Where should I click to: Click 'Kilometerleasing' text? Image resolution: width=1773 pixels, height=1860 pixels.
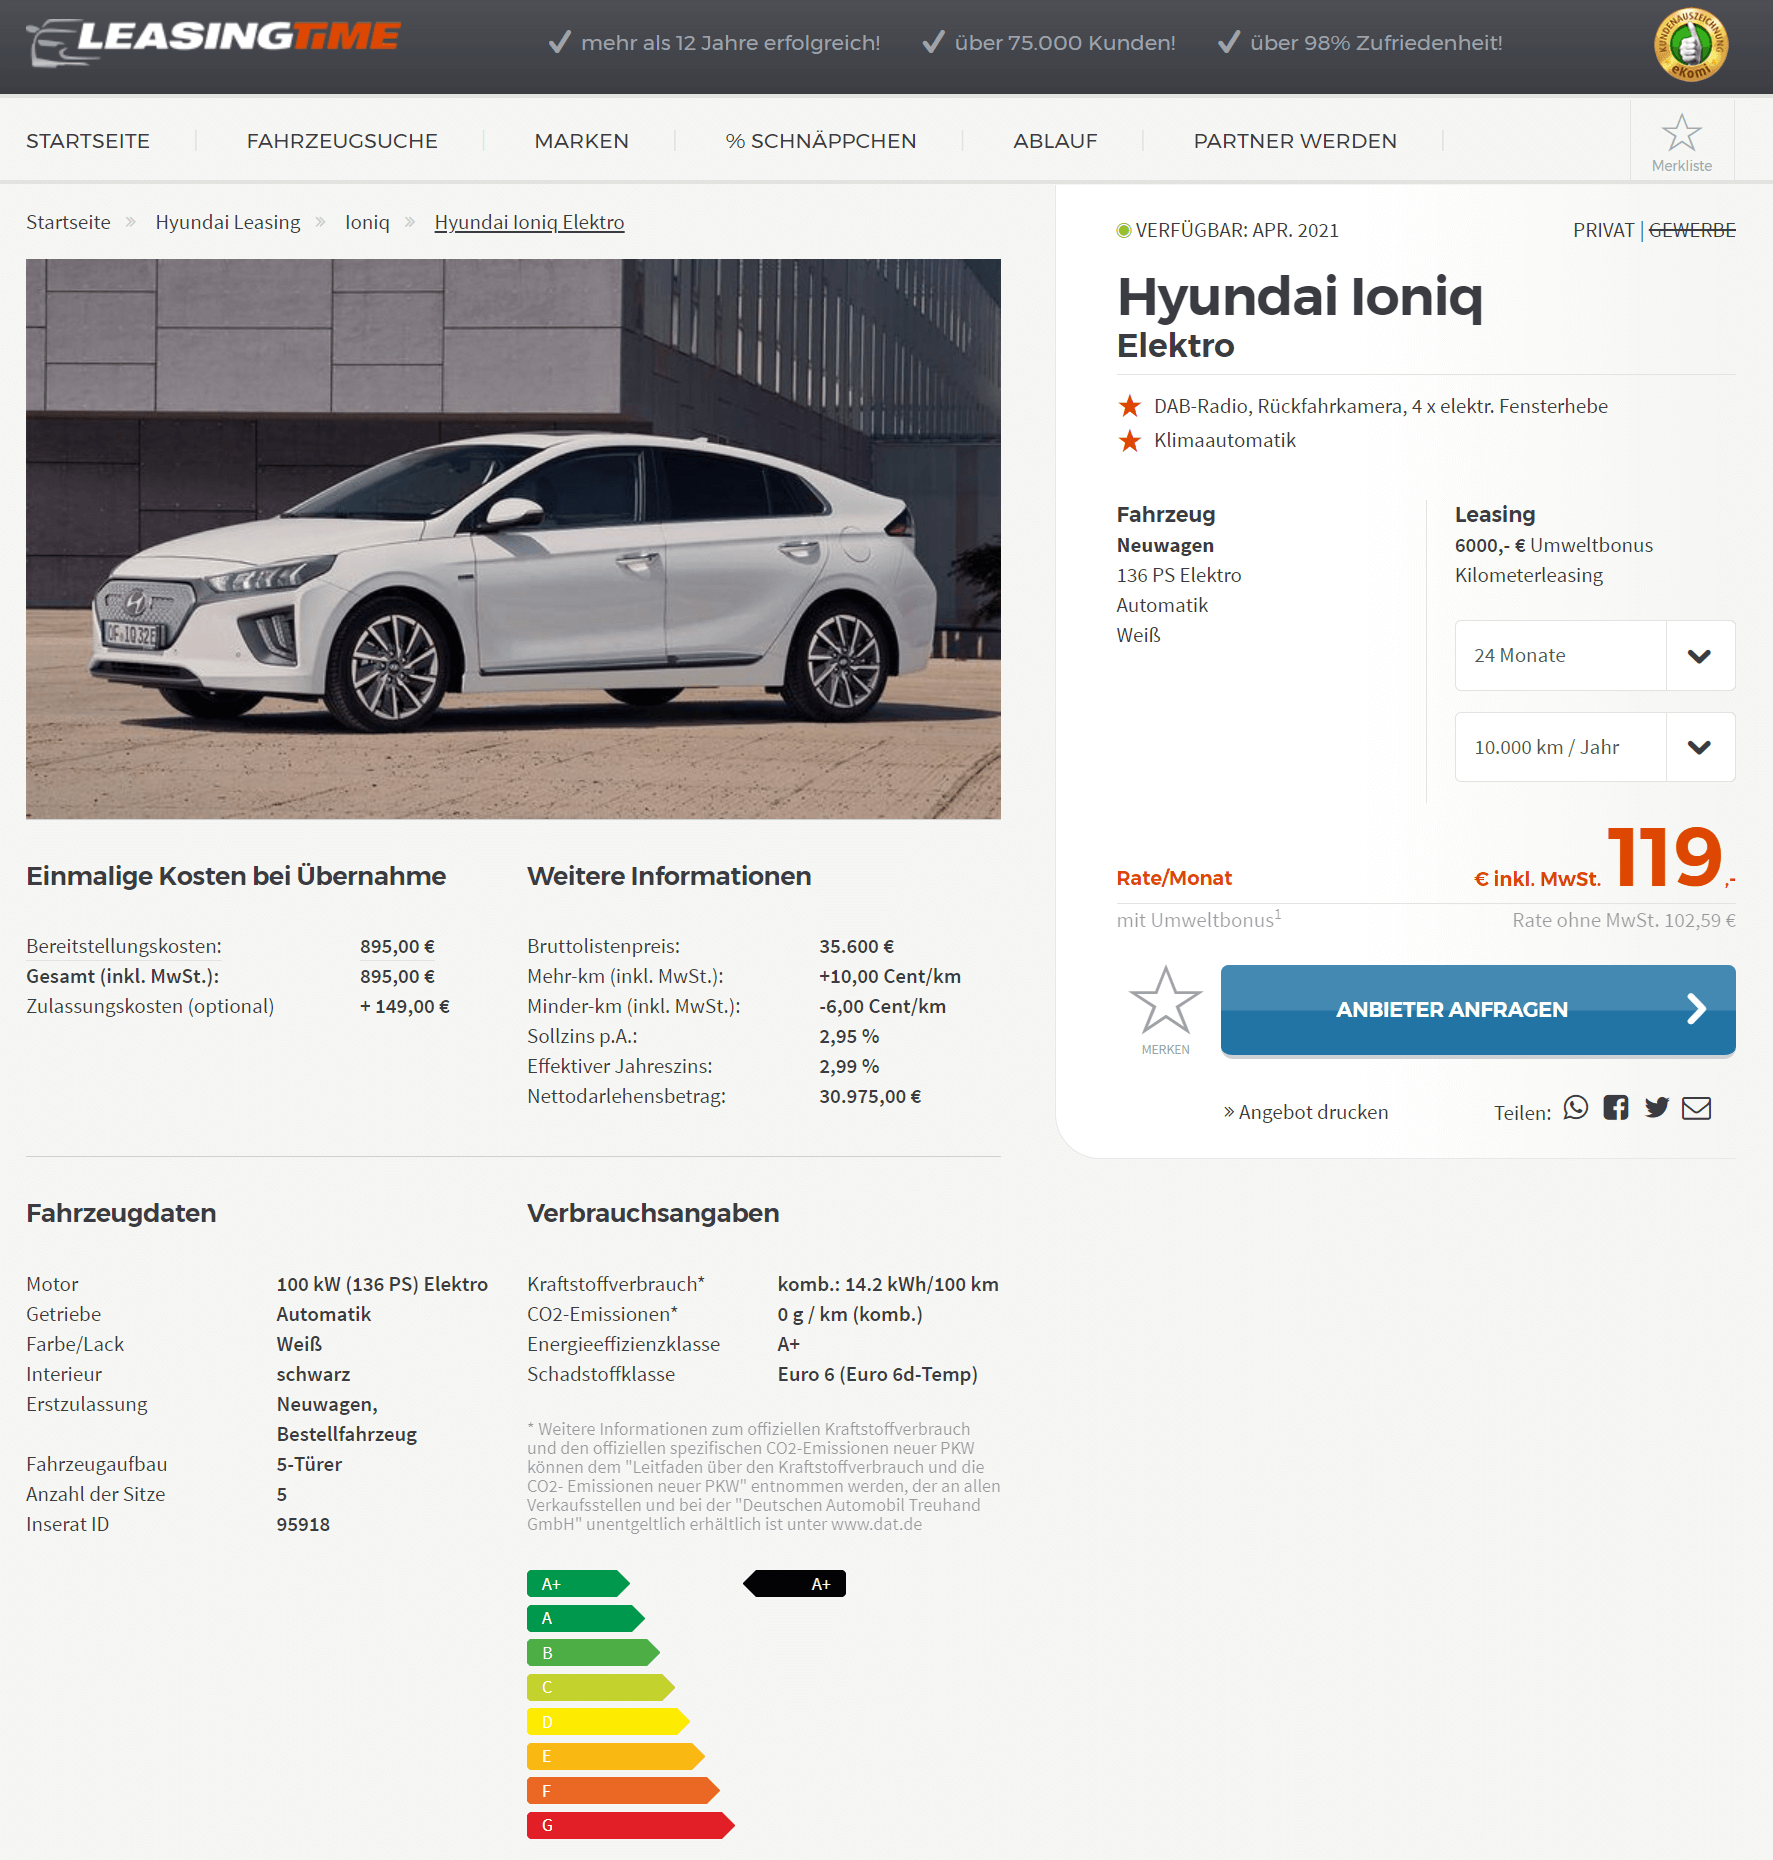coord(1529,575)
